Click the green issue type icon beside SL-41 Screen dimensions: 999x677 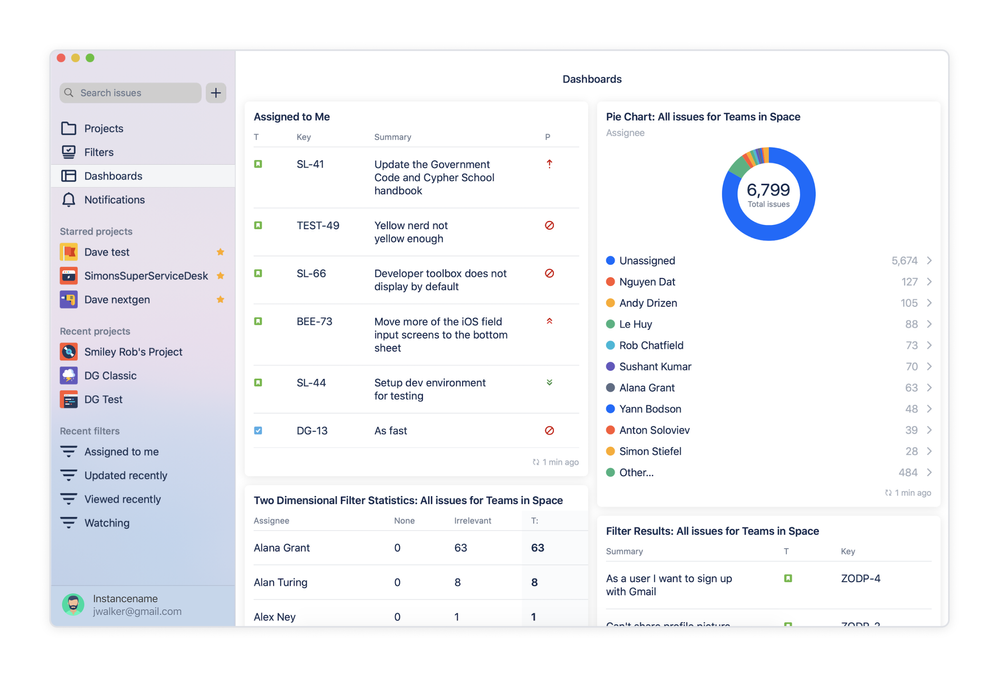pyautogui.click(x=256, y=164)
